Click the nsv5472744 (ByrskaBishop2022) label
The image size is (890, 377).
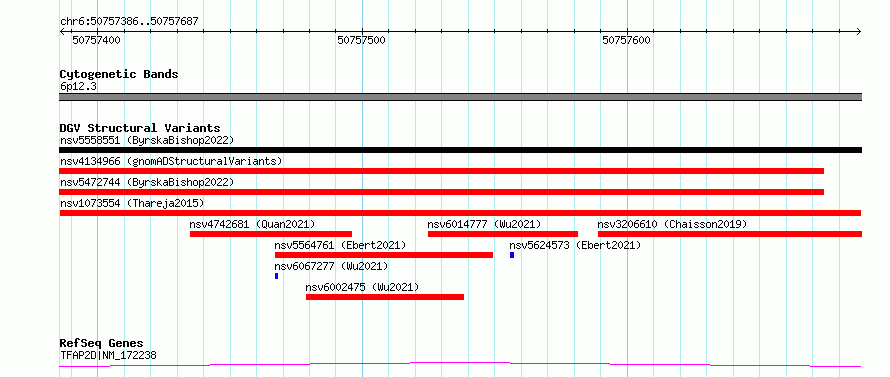click(147, 182)
